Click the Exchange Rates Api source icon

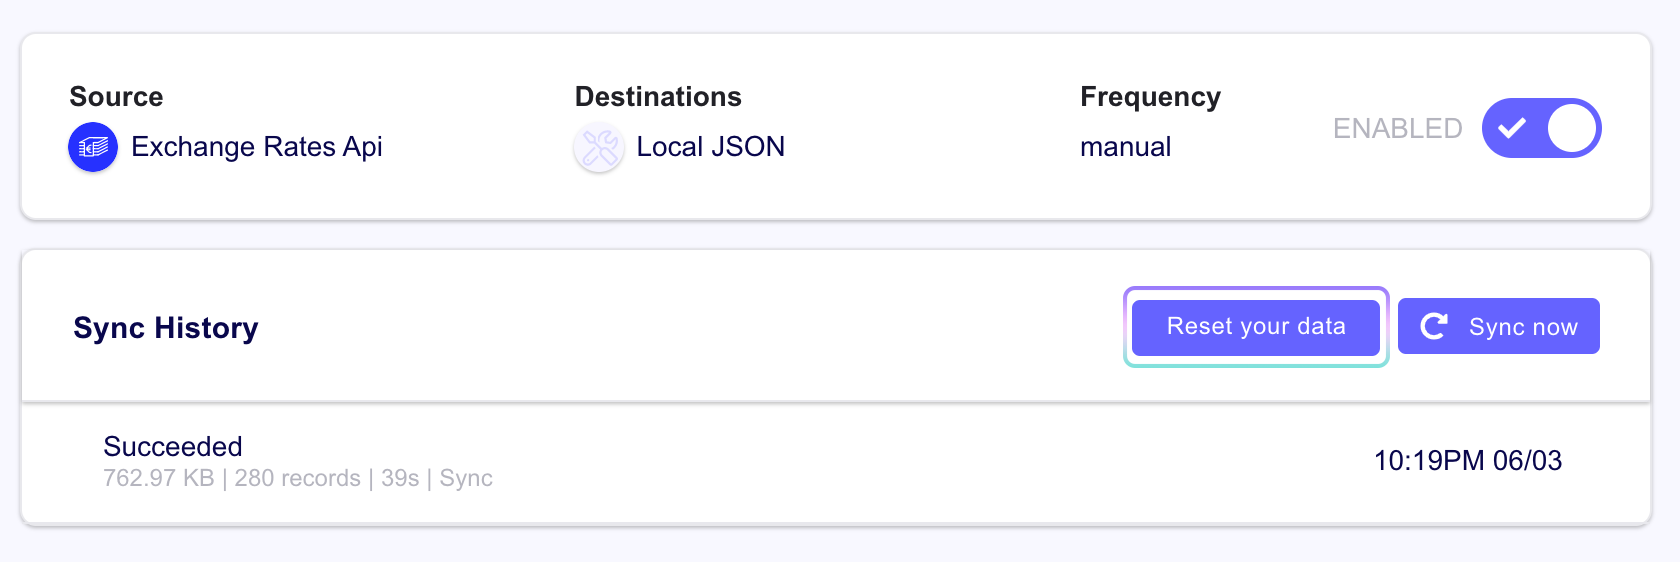click(x=93, y=148)
